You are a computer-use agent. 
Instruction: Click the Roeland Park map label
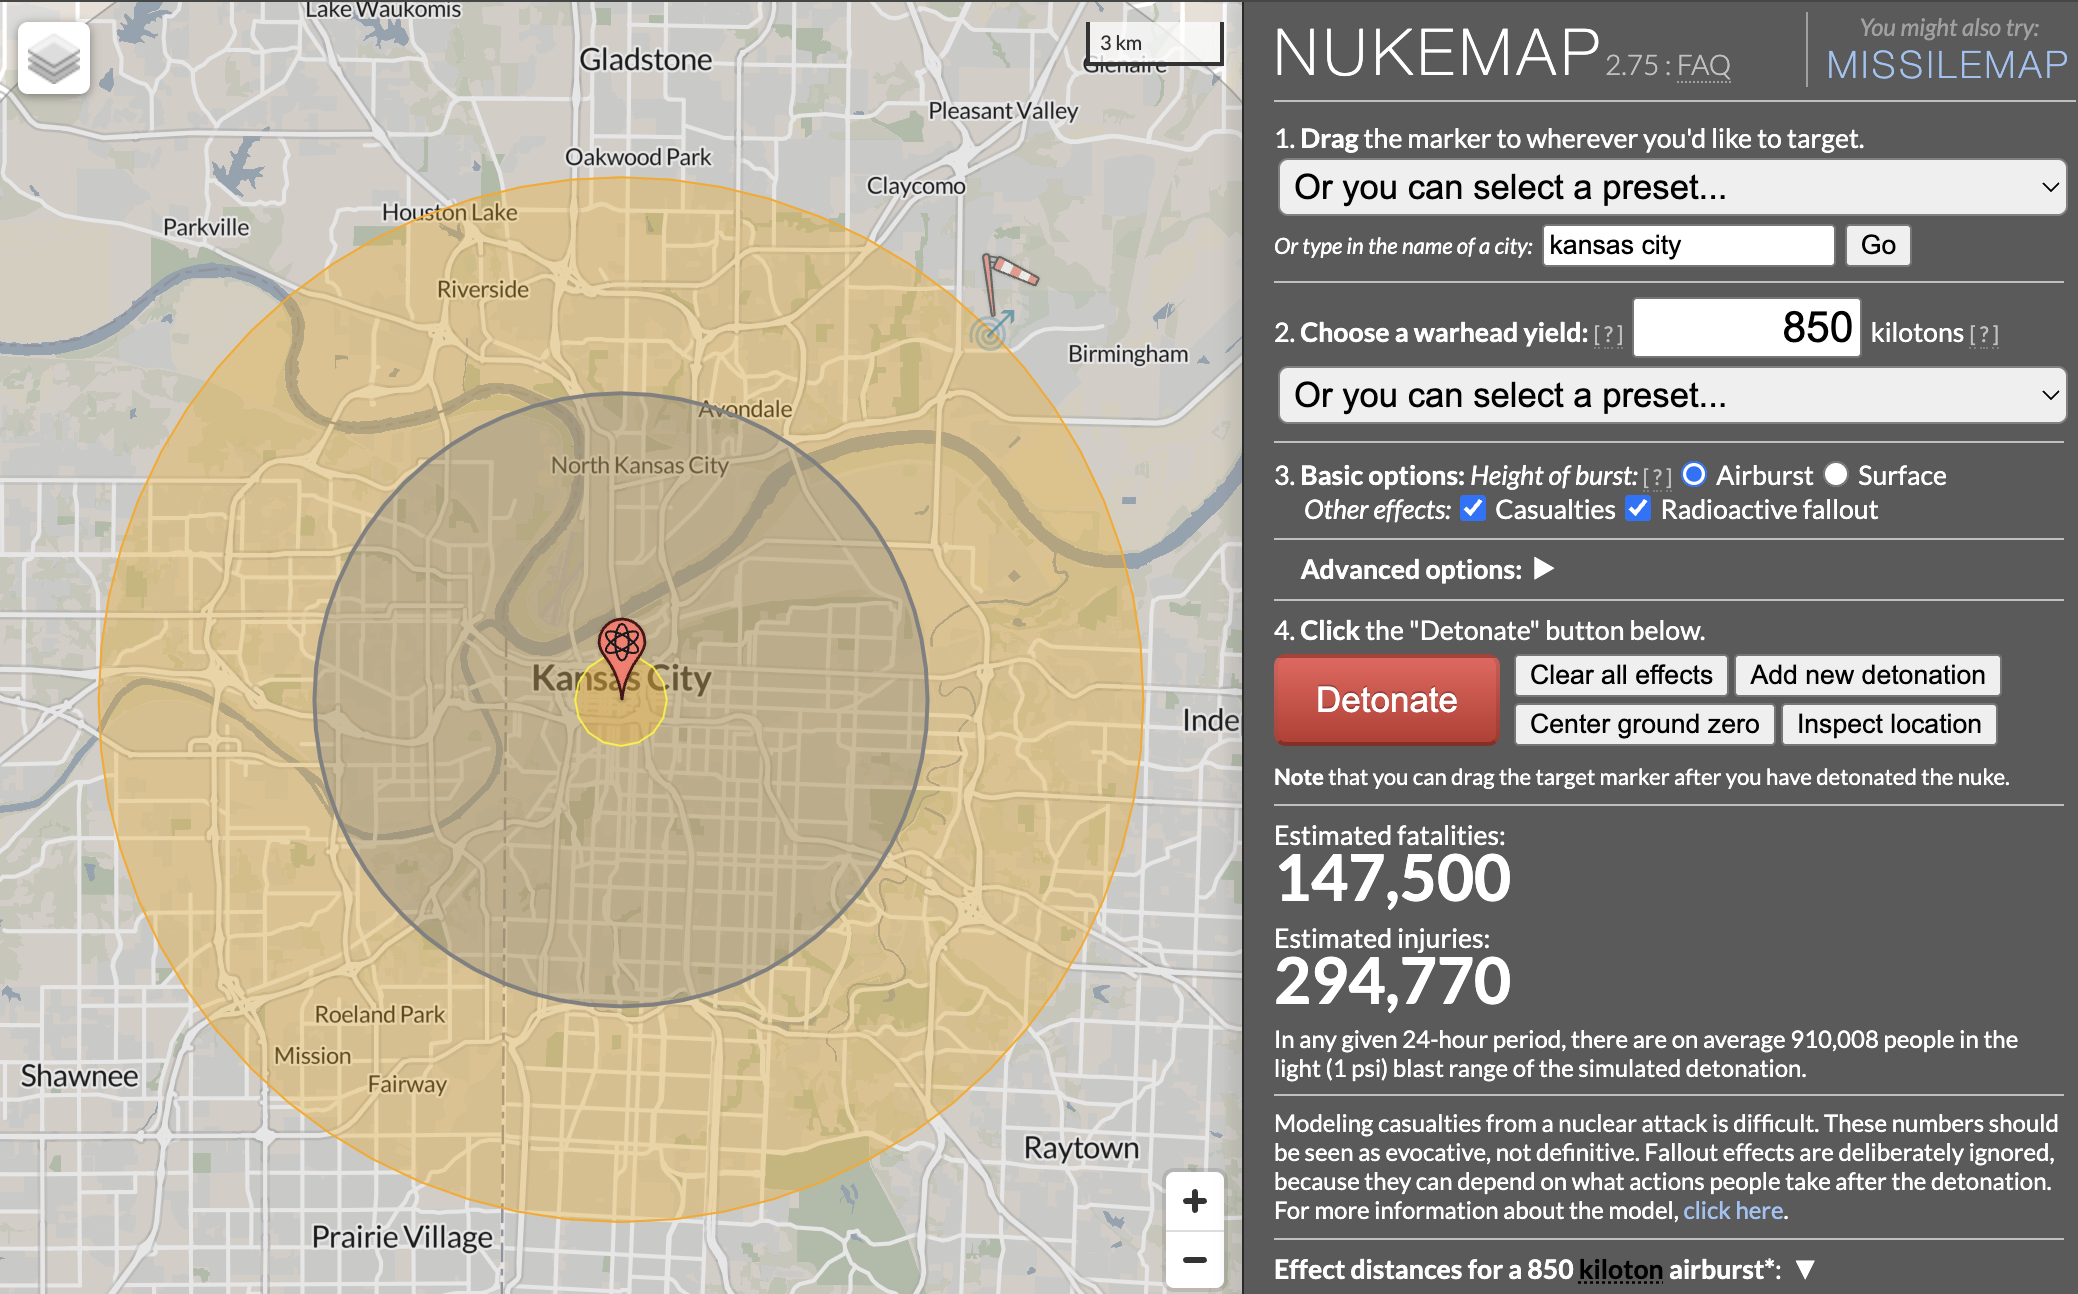click(x=380, y=1014)
